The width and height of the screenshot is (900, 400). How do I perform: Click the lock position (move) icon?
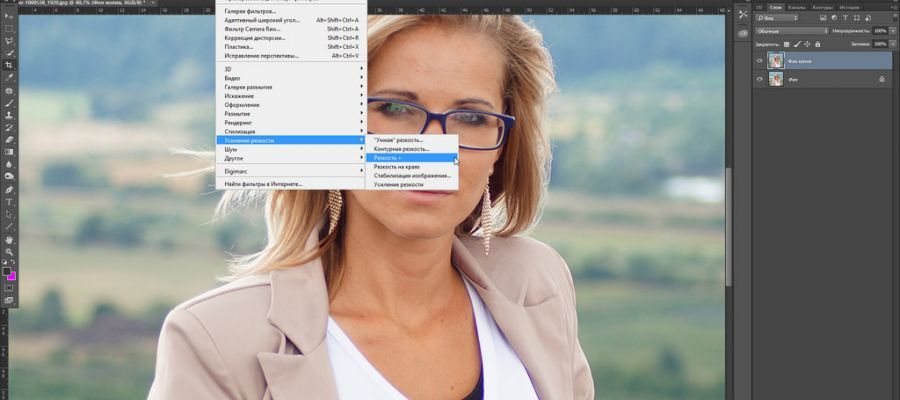coord(806,44)
